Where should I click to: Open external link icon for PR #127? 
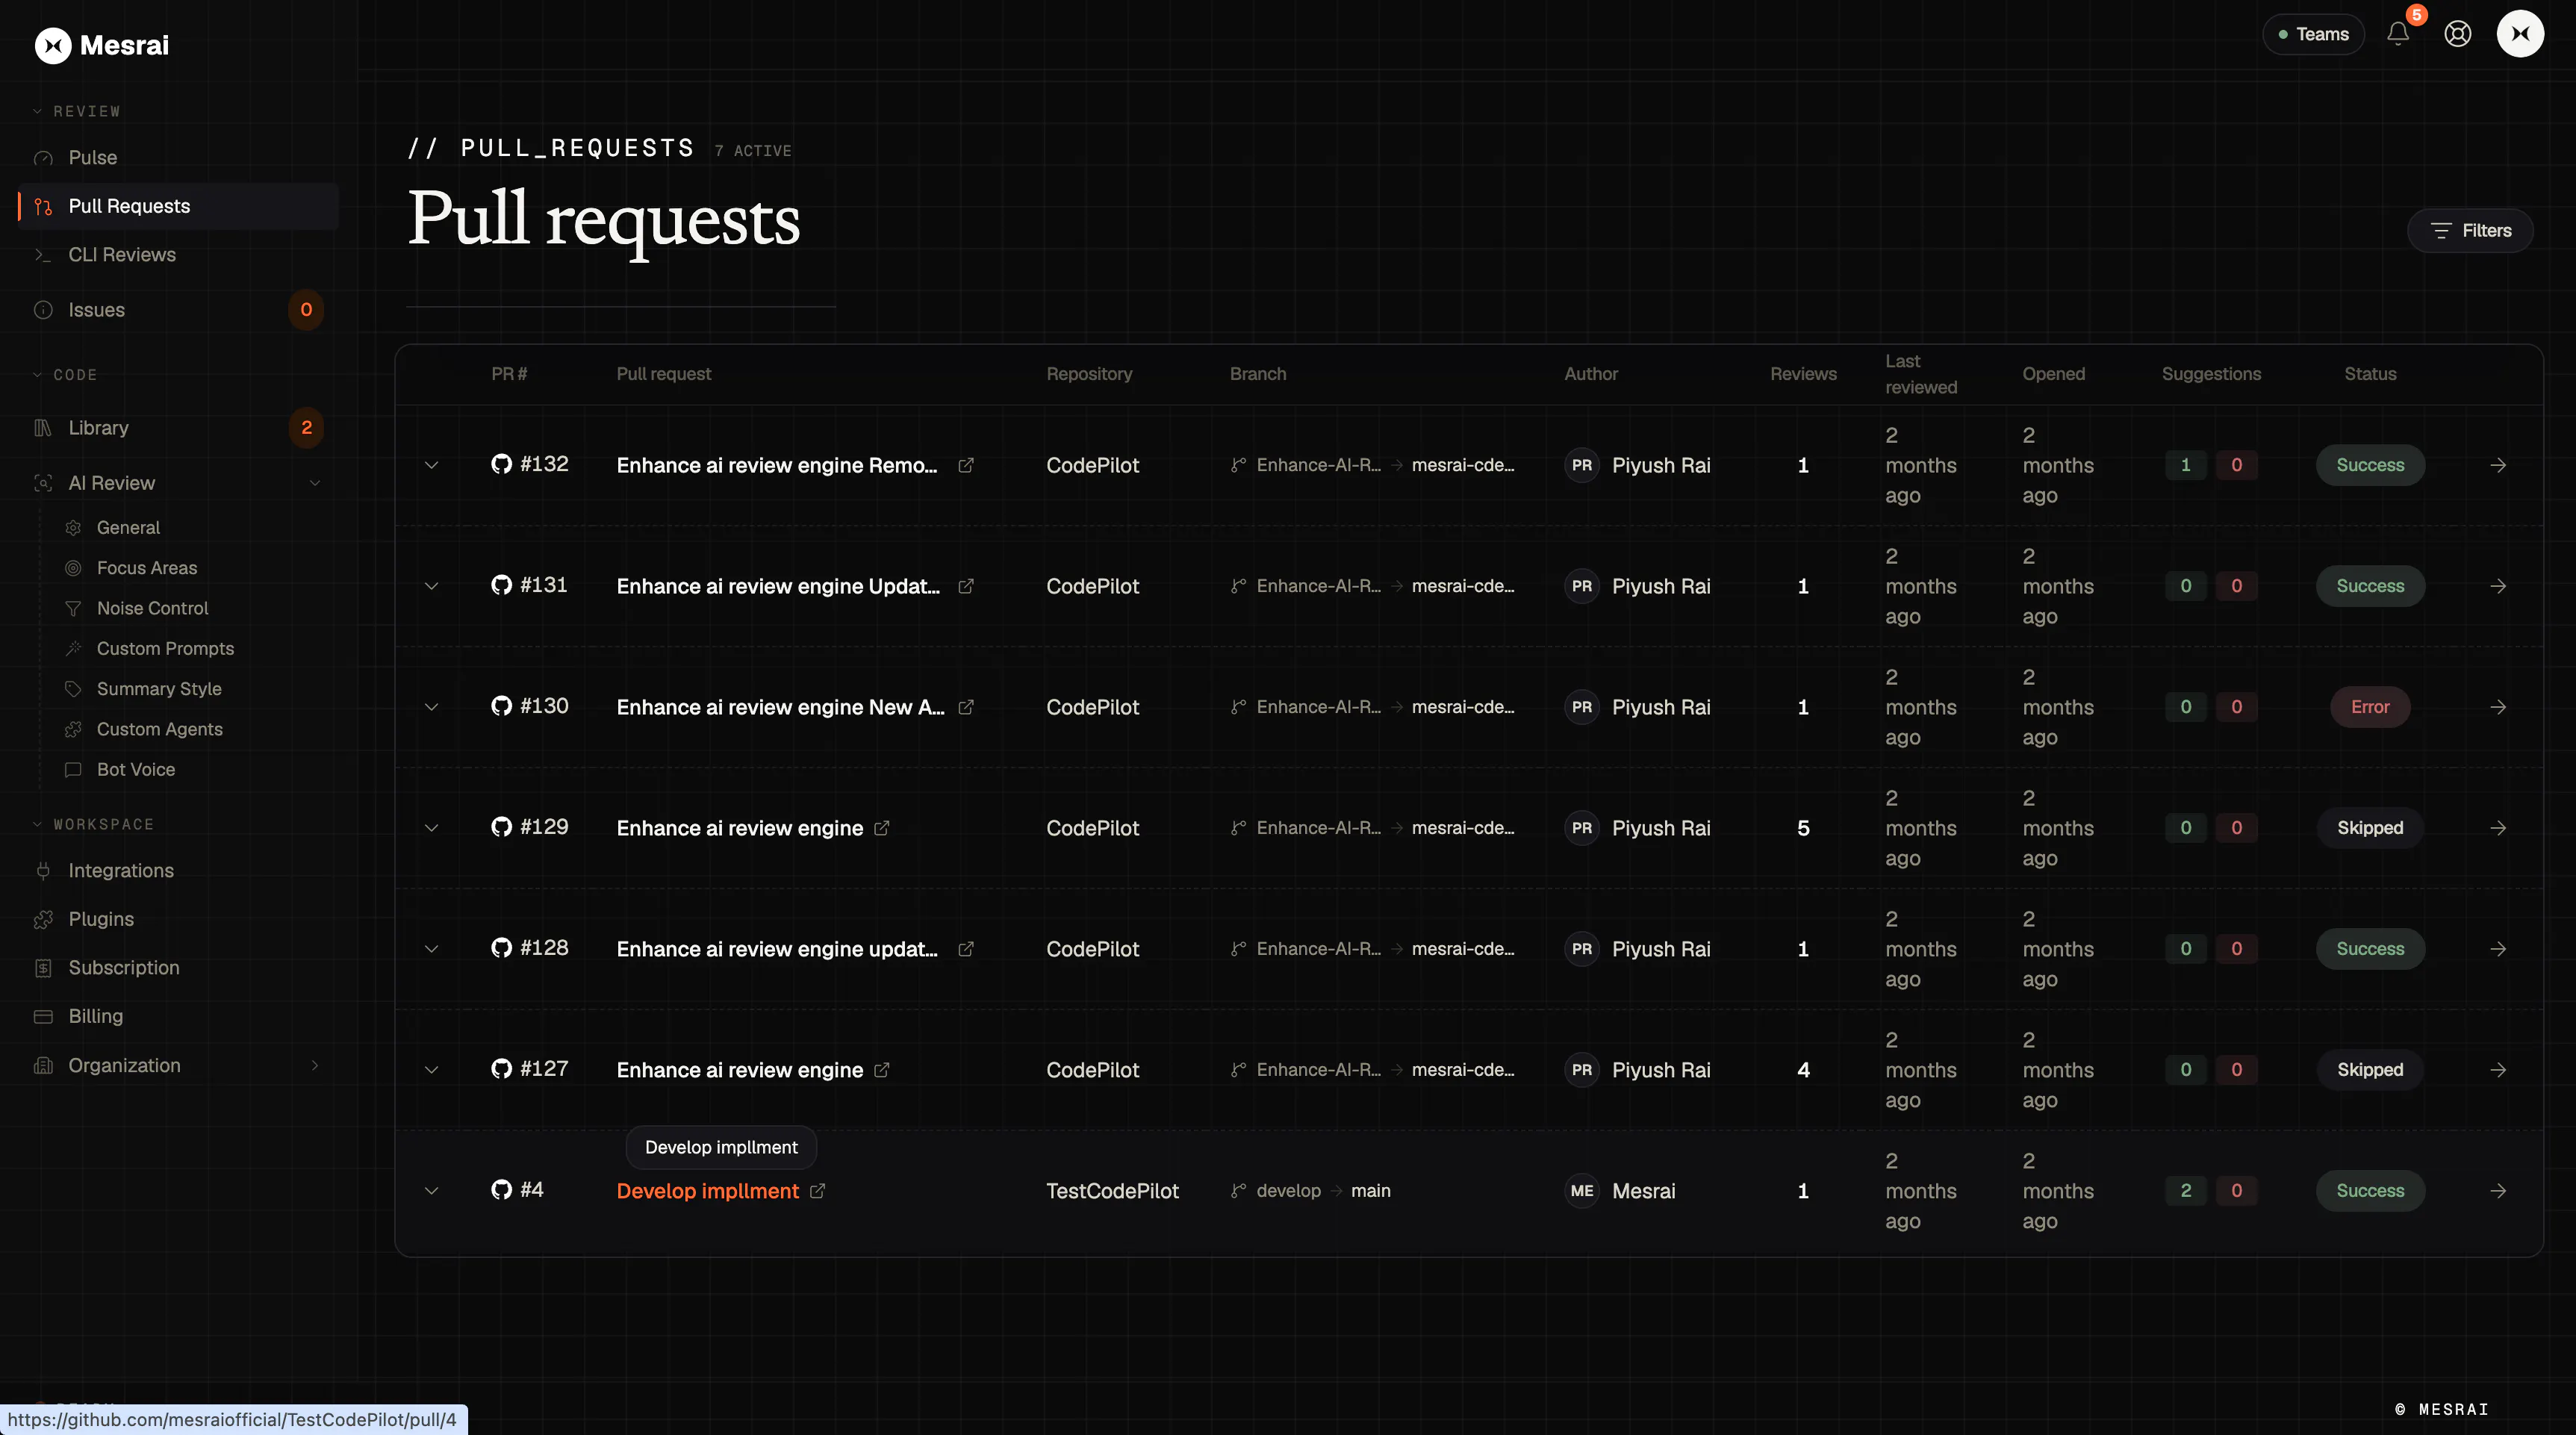[882, 1070]
